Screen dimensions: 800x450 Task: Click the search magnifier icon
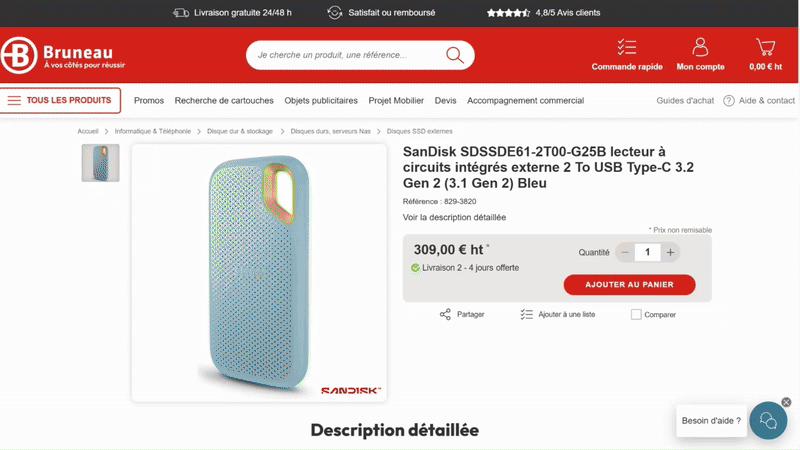455,55
